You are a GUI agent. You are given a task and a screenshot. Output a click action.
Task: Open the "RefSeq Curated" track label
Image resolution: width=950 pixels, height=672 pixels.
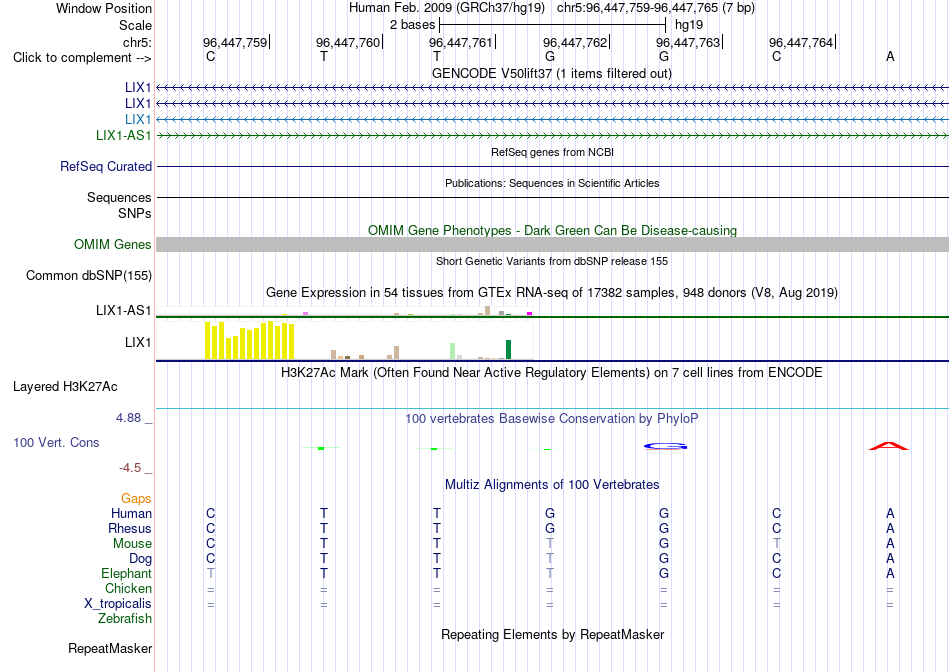(106, 166)
